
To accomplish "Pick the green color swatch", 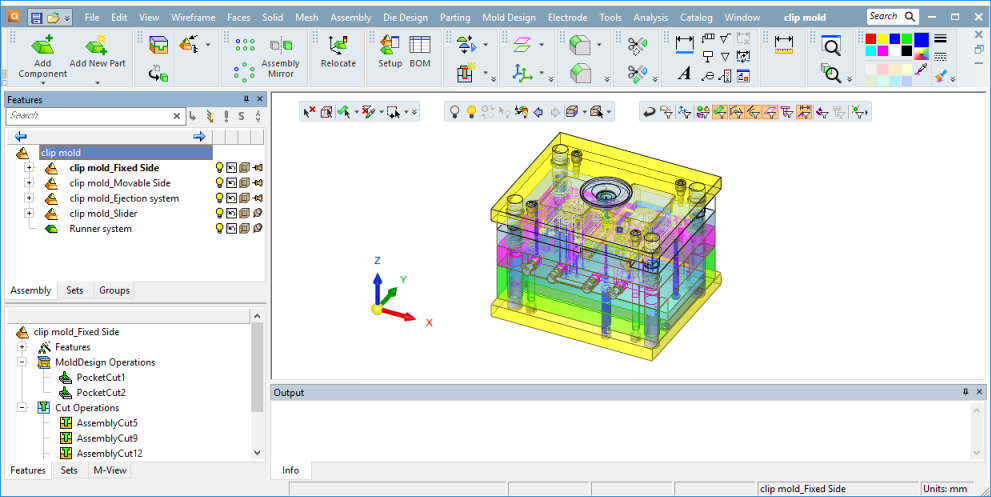I will (907, 39).
